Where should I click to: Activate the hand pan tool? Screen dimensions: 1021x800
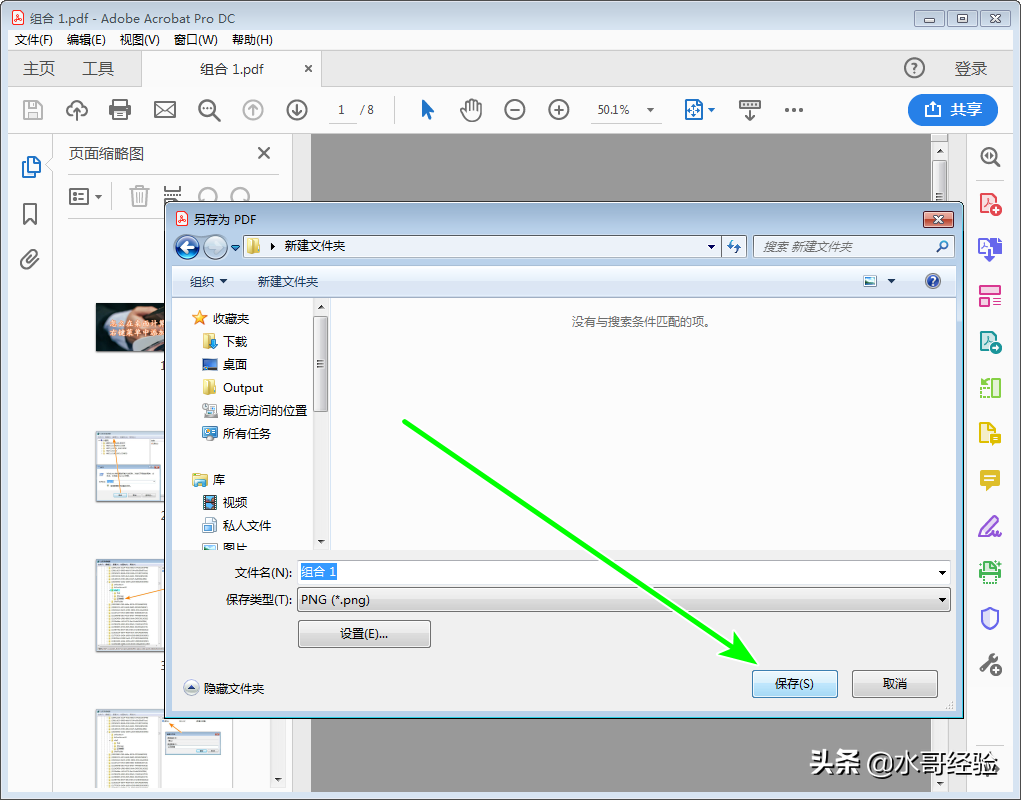click(471, 110)
